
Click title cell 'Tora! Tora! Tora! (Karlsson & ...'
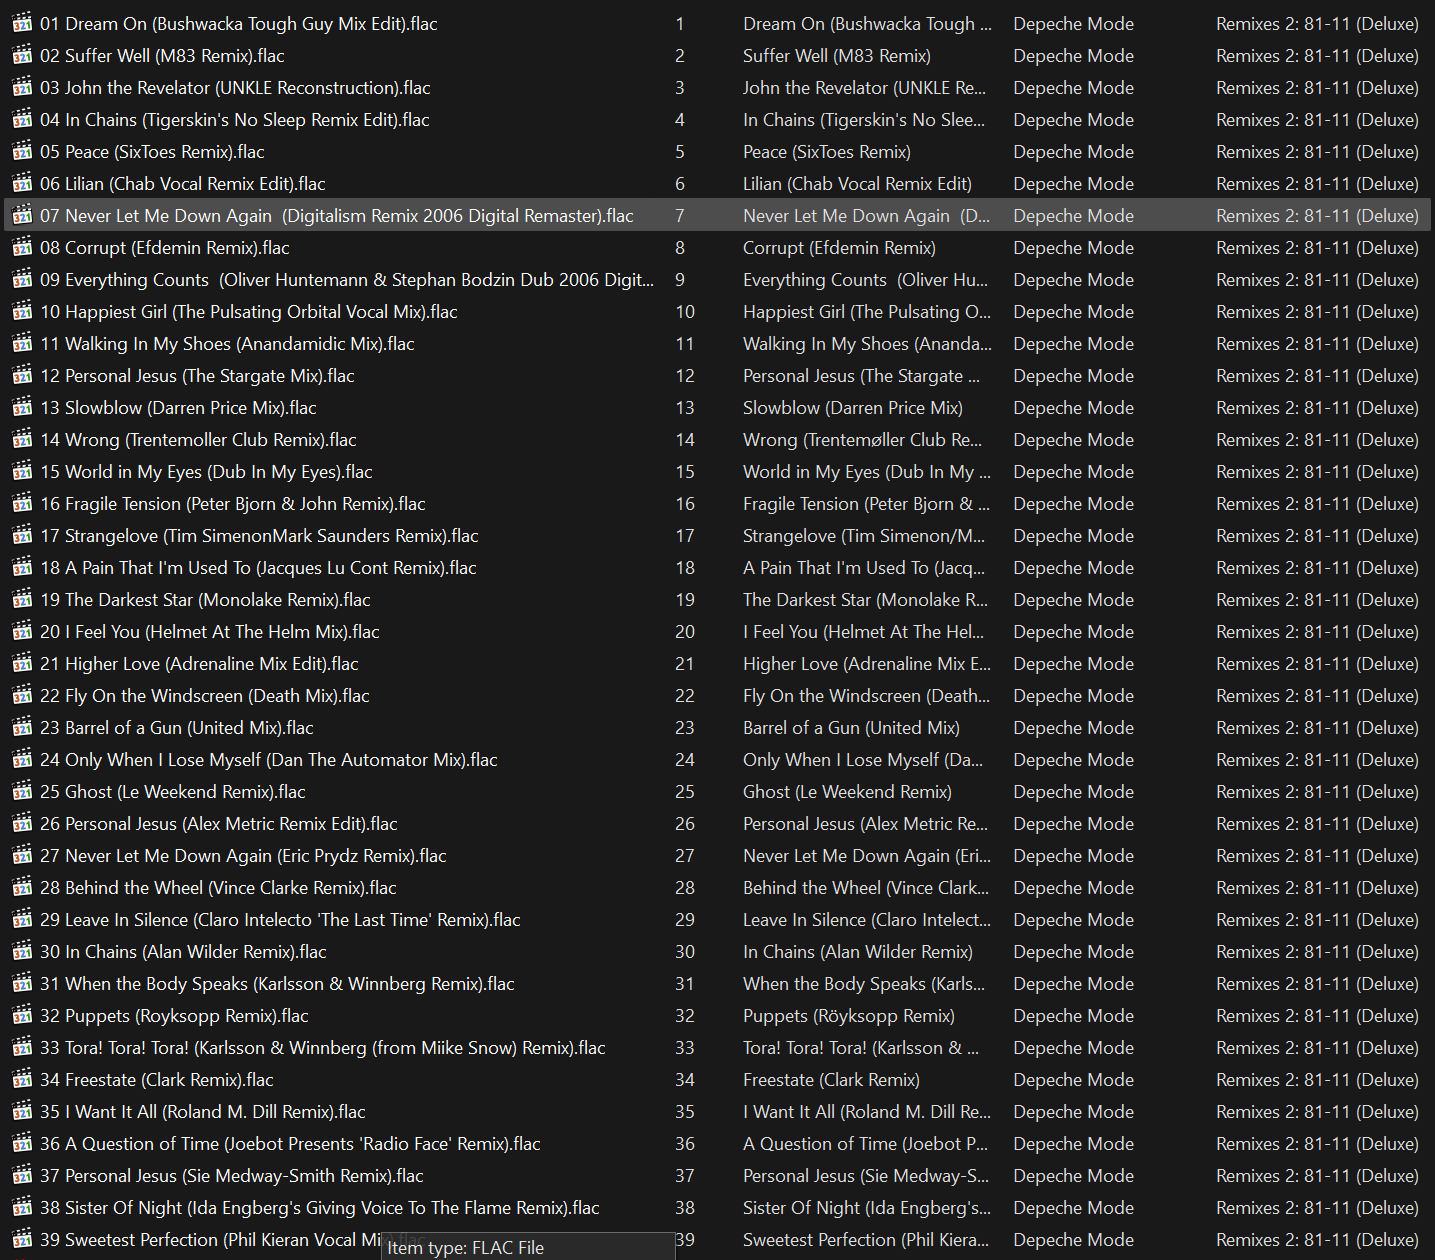point(860,1048)
